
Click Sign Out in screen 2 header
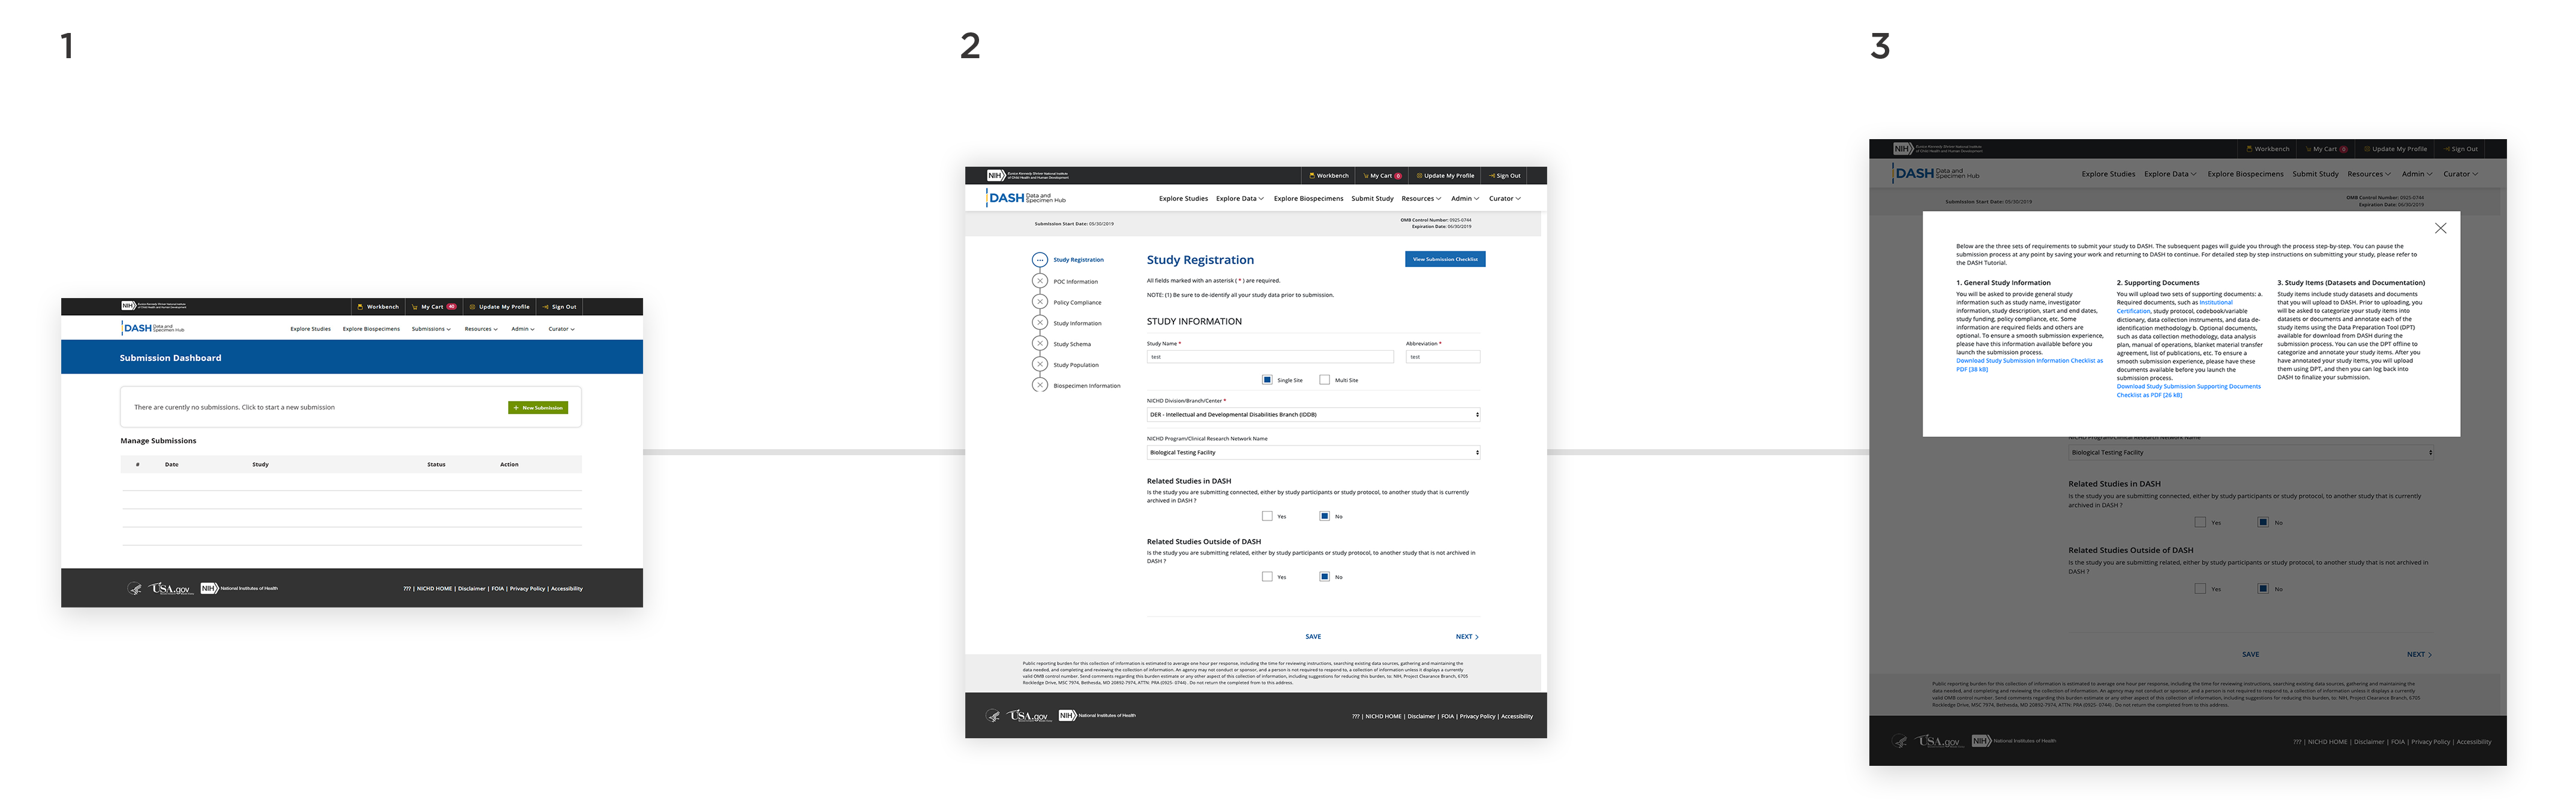tap(1504, 176)
